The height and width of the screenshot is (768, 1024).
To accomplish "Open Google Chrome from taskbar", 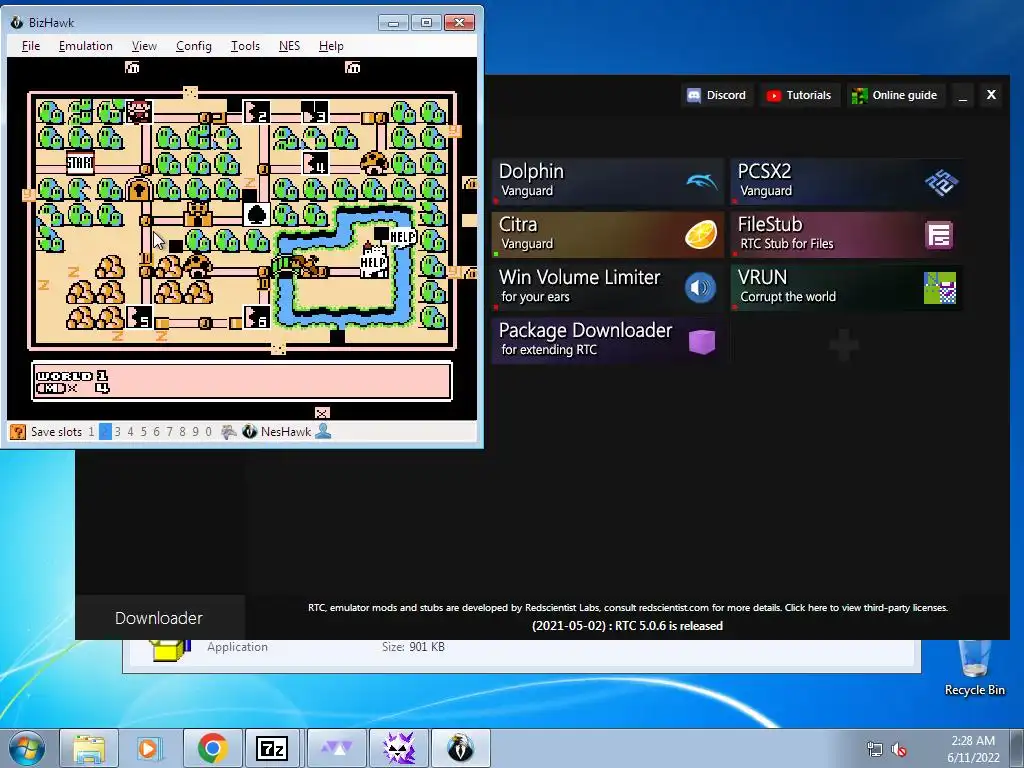I will 213,748.
